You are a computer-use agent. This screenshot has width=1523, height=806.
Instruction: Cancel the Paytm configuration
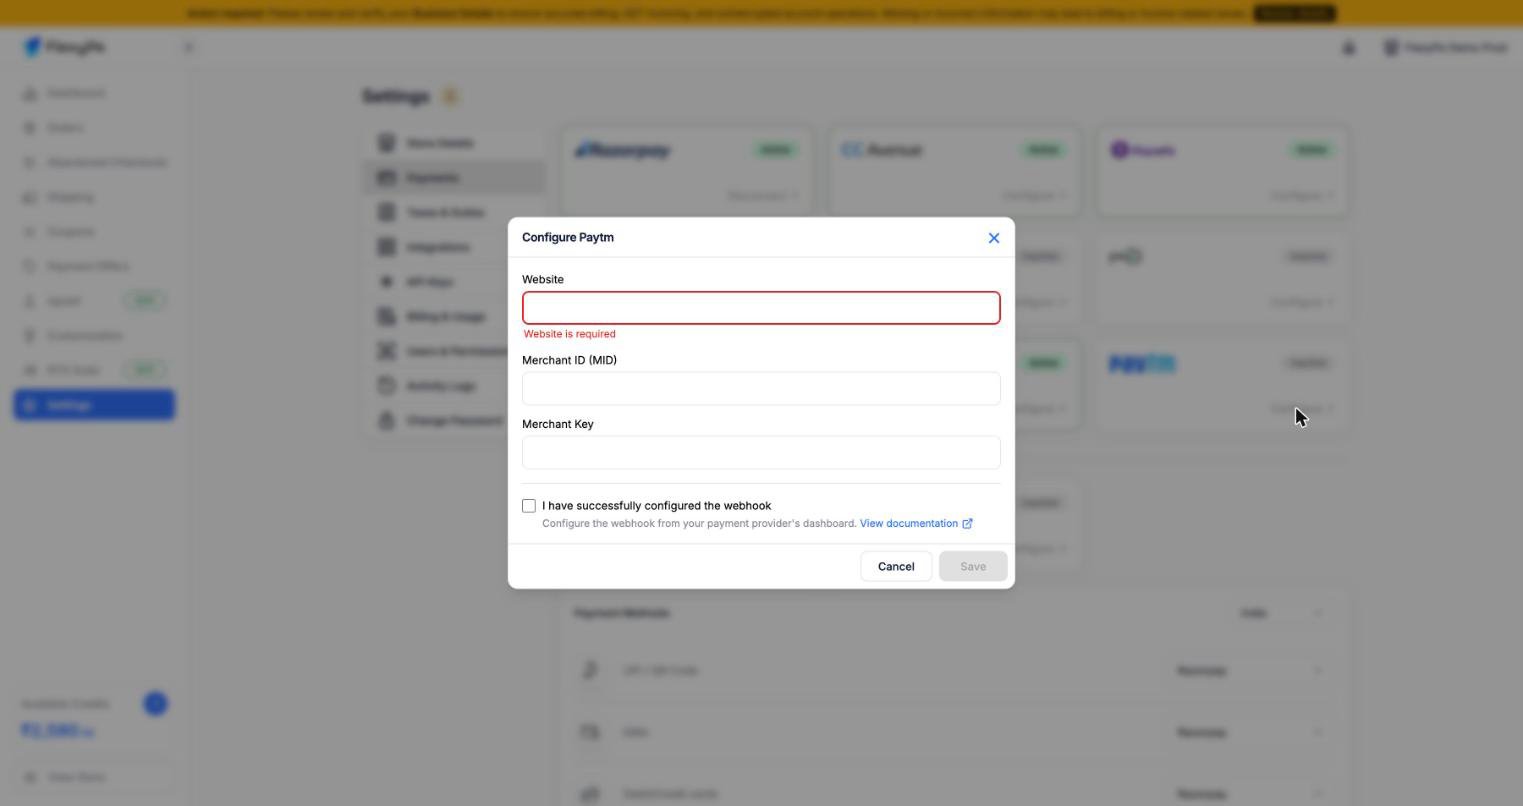(896, 567)
